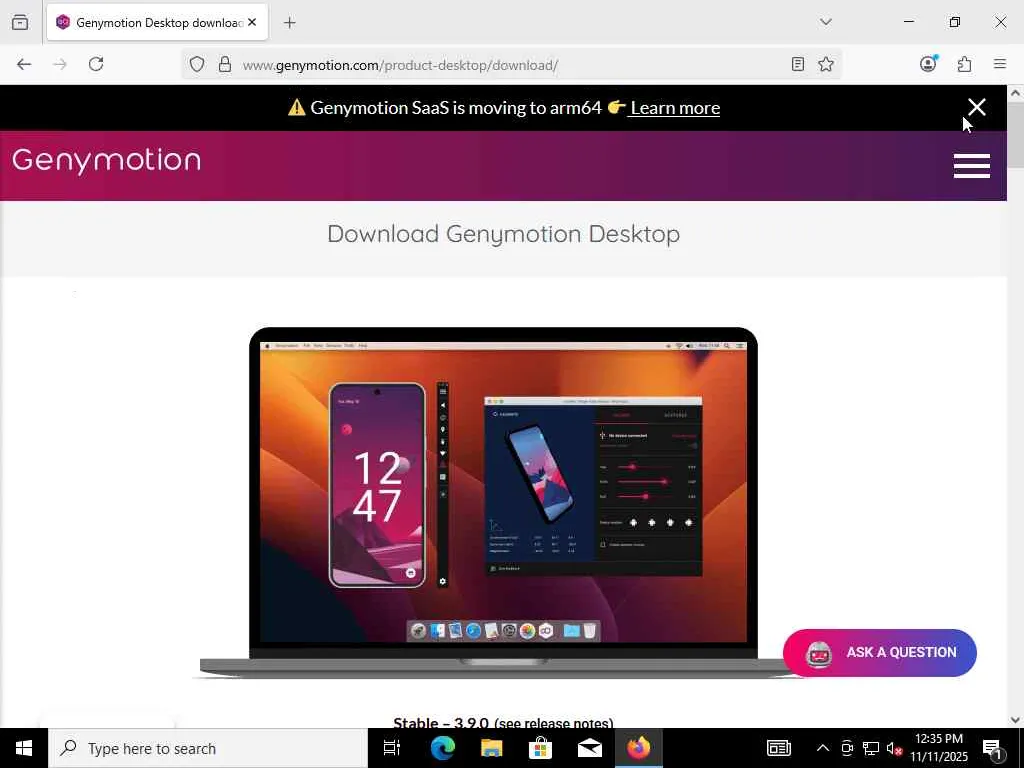Toggle reader view for this page
The width and height of the screenshot is (1024, 768).
click(x=797, y=64)
